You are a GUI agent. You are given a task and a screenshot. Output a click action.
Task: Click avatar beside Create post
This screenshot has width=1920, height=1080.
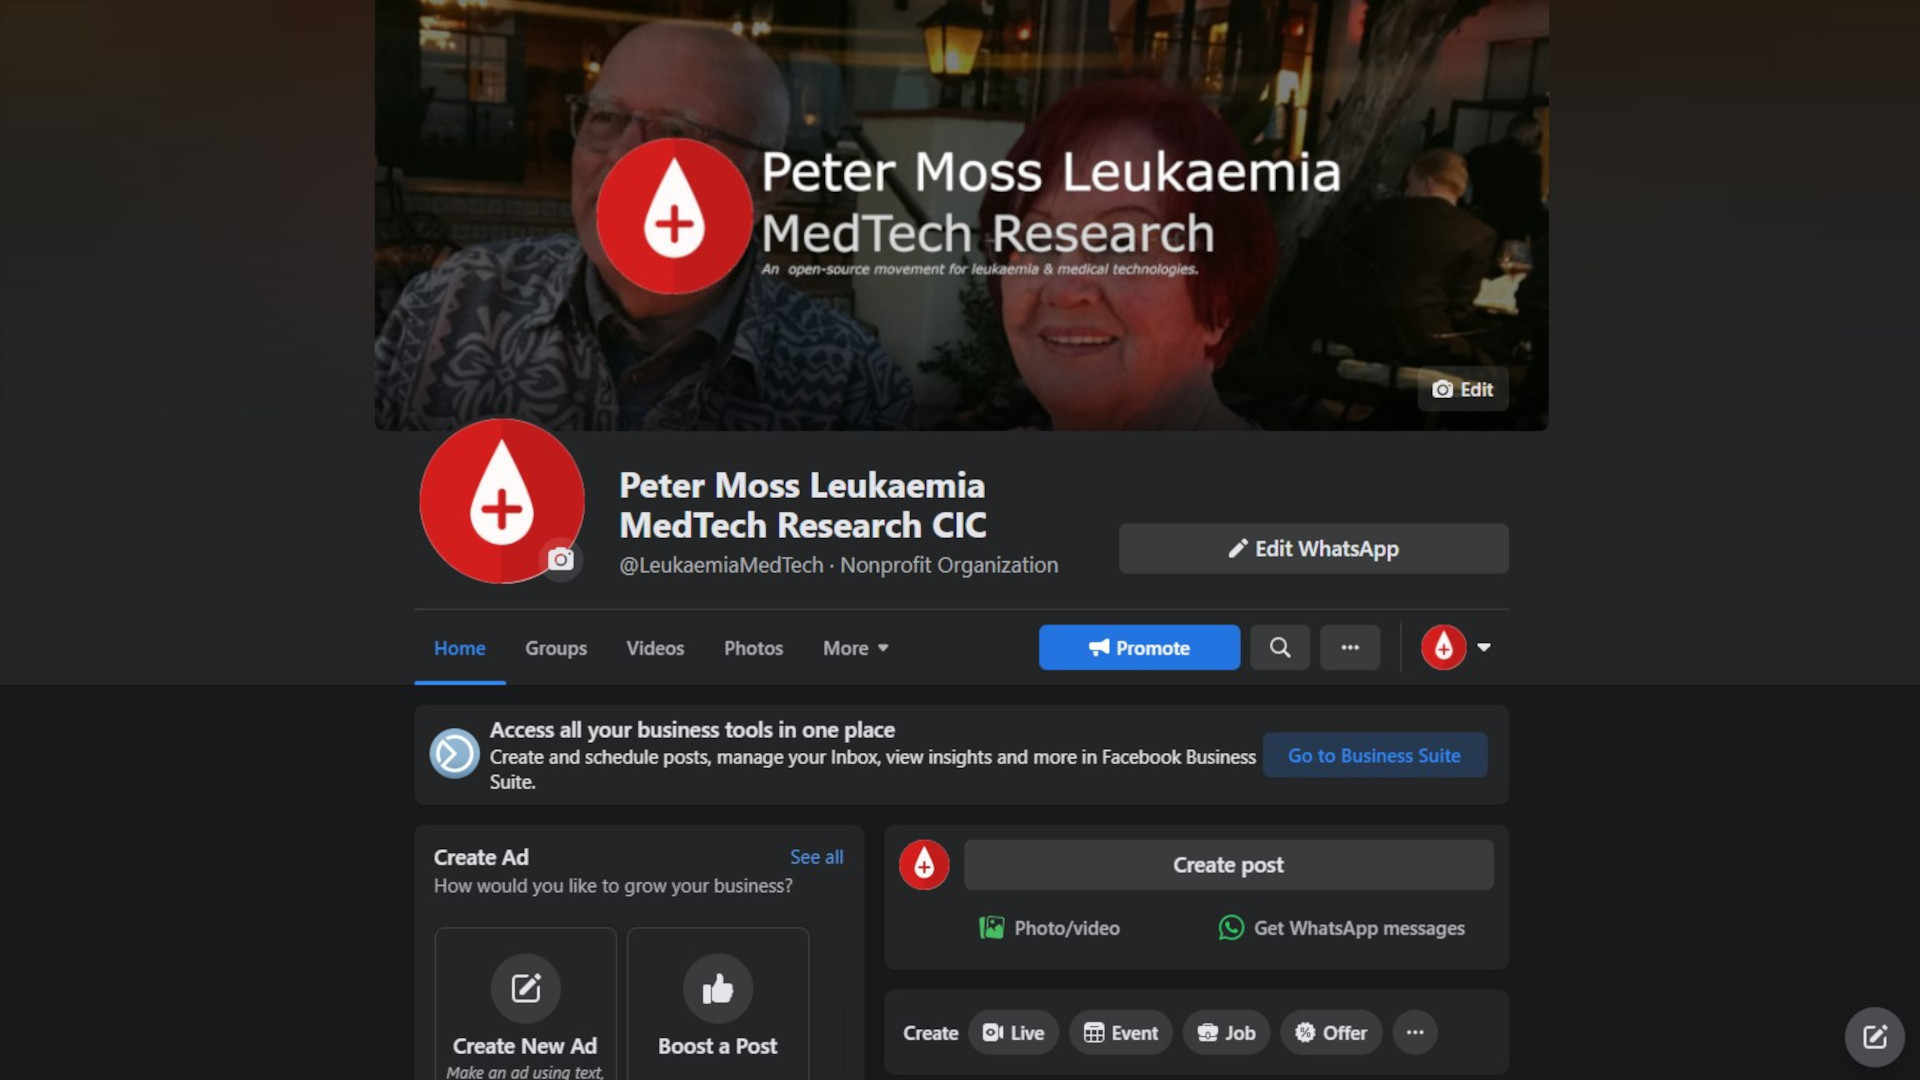923,864
